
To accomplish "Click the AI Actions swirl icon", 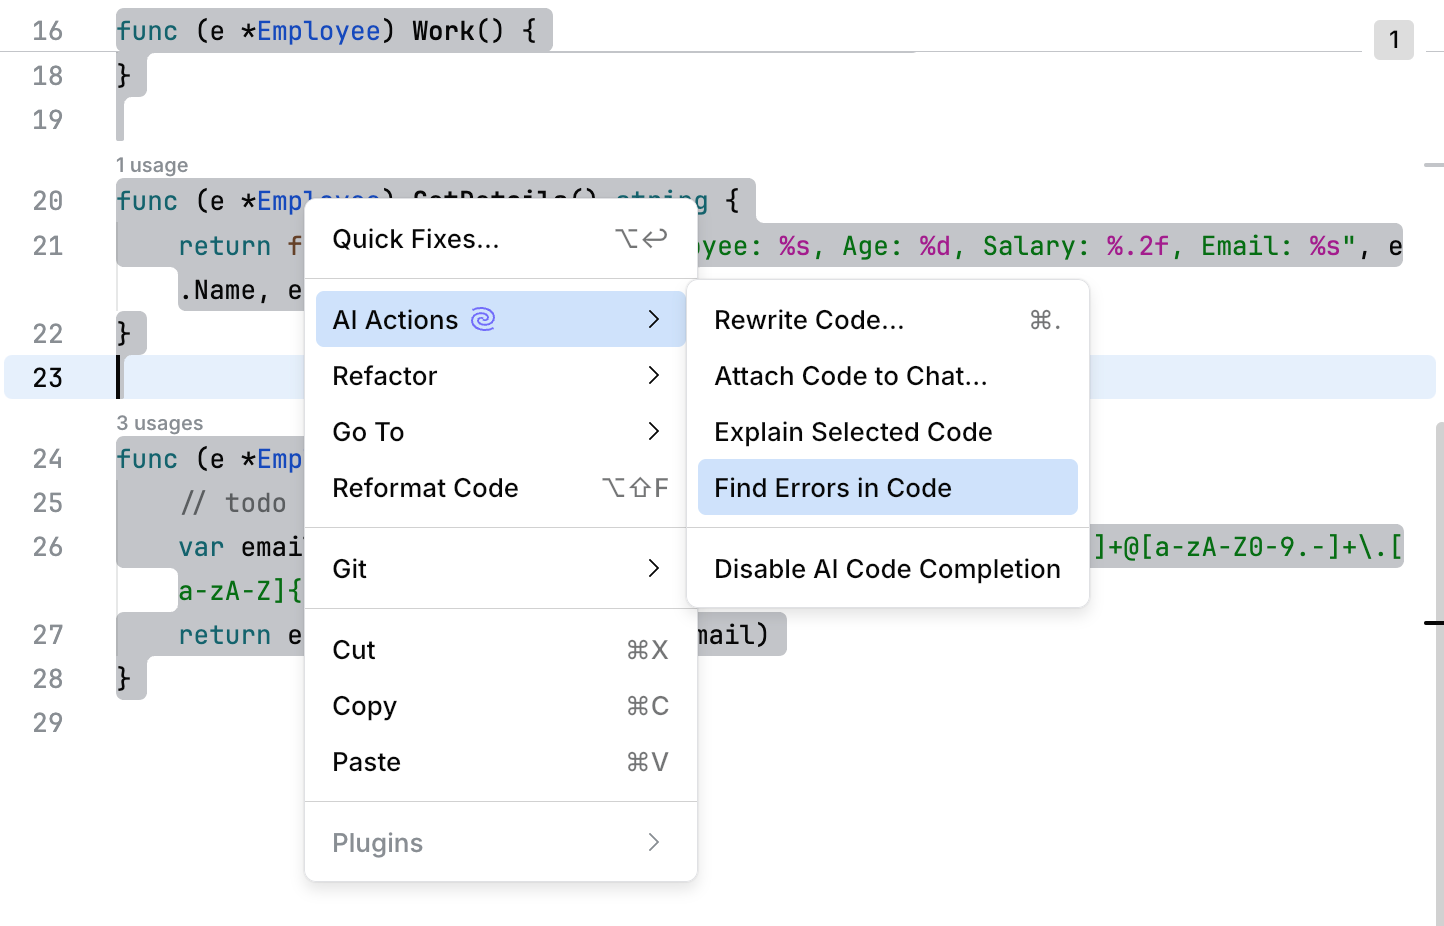I will tap(483, 319).
